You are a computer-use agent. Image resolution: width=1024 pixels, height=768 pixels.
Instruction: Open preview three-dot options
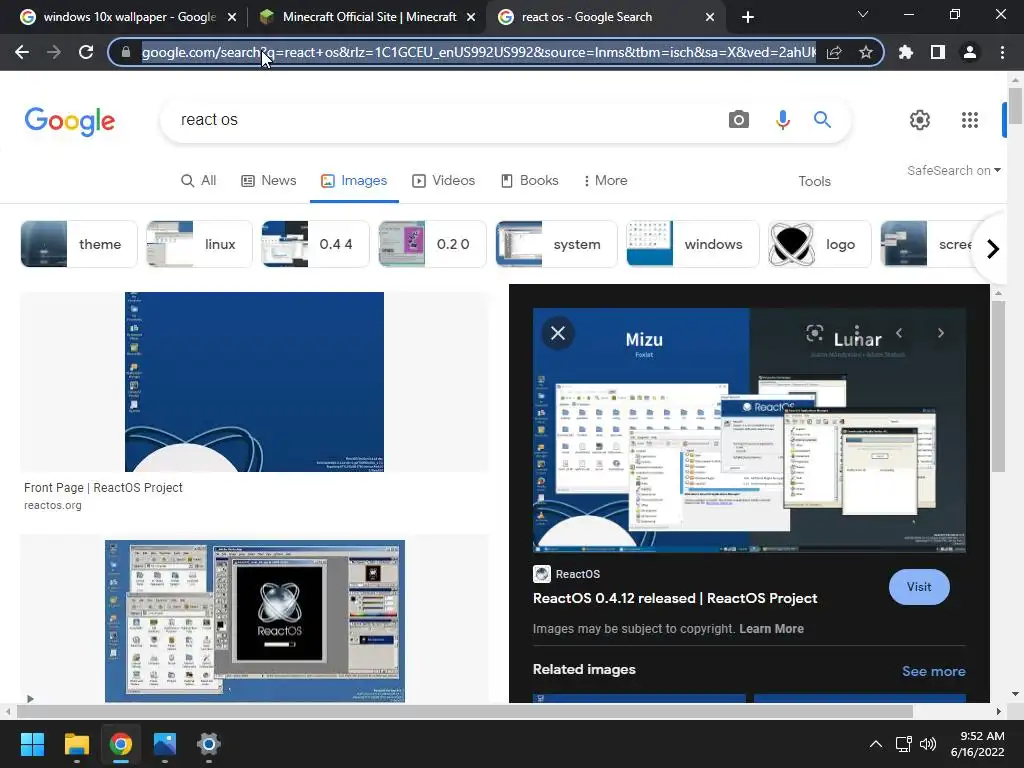click(857, 333)
